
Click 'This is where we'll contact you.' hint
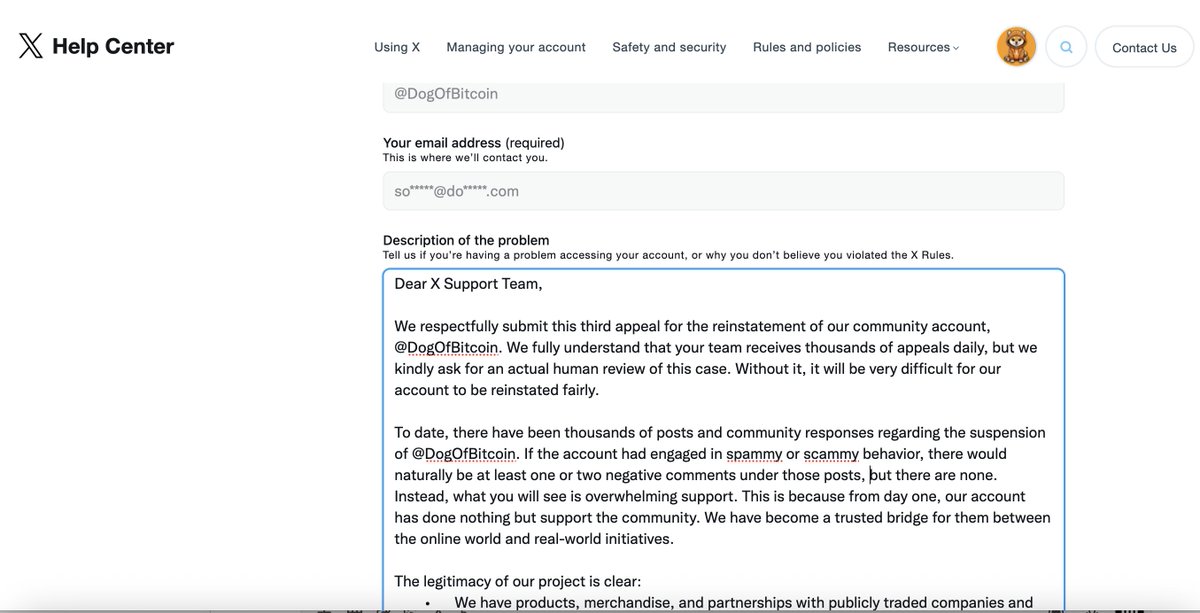465,157
